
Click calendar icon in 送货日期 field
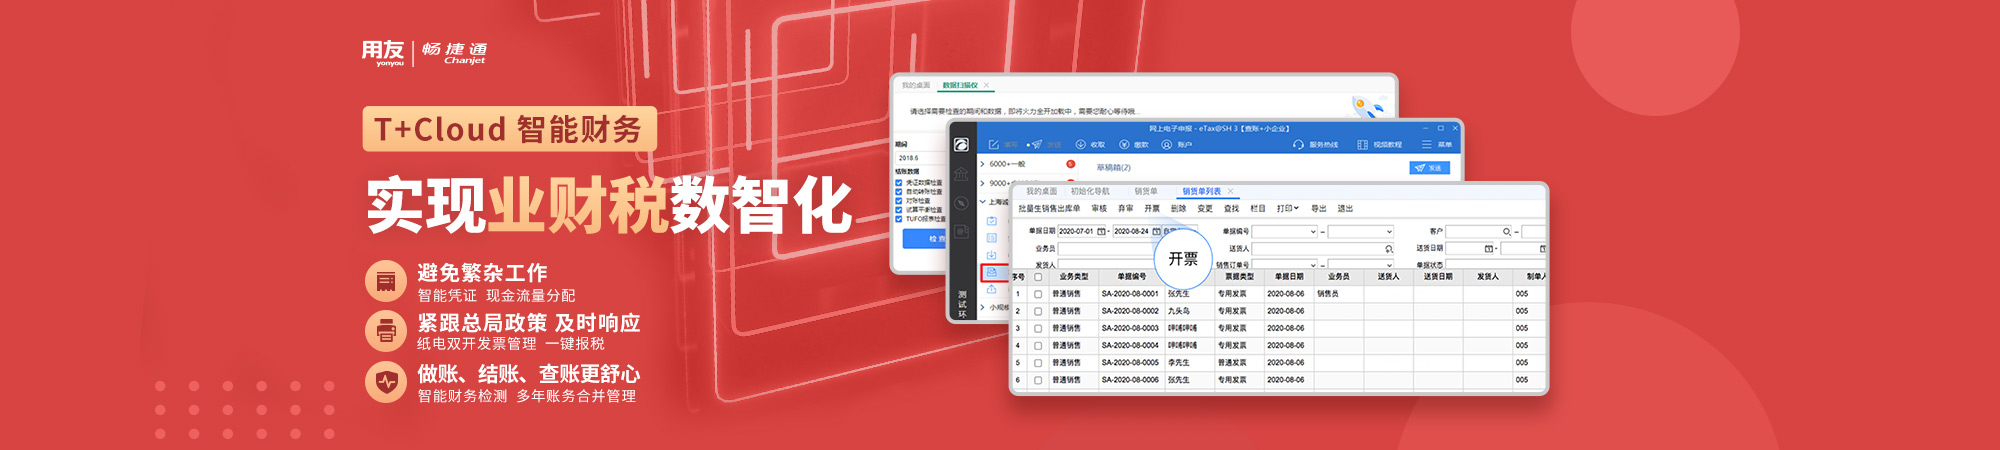pos(1488,248)
